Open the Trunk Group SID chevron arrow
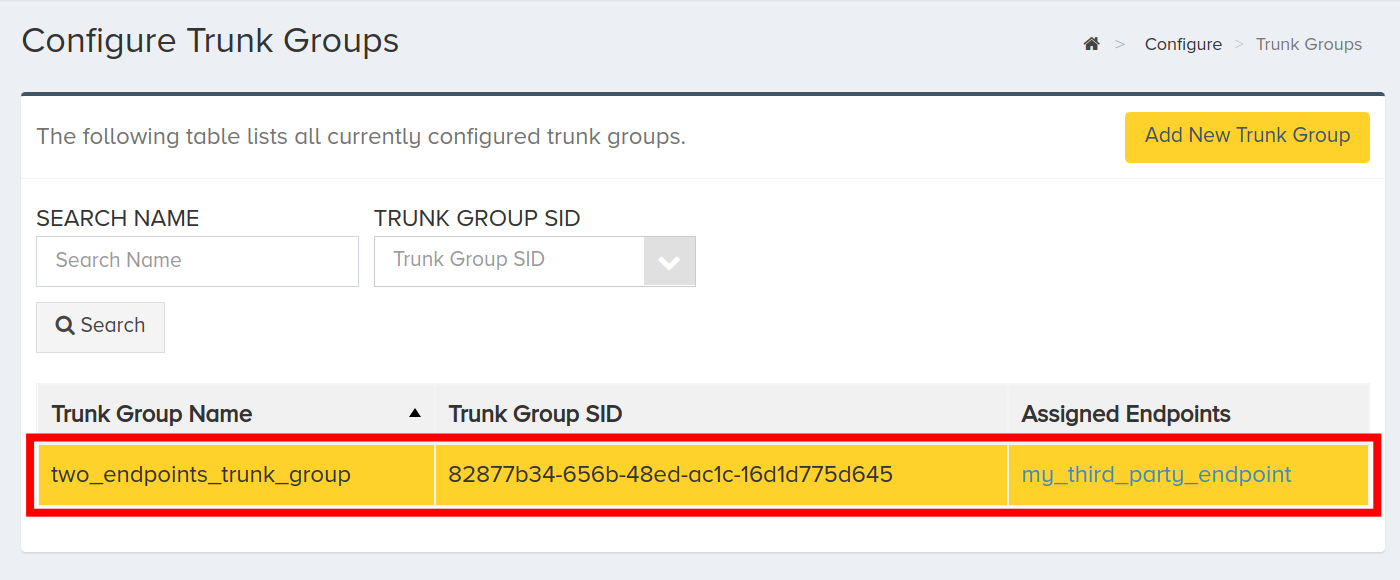Screen dimensions: 1400x580 669,262
